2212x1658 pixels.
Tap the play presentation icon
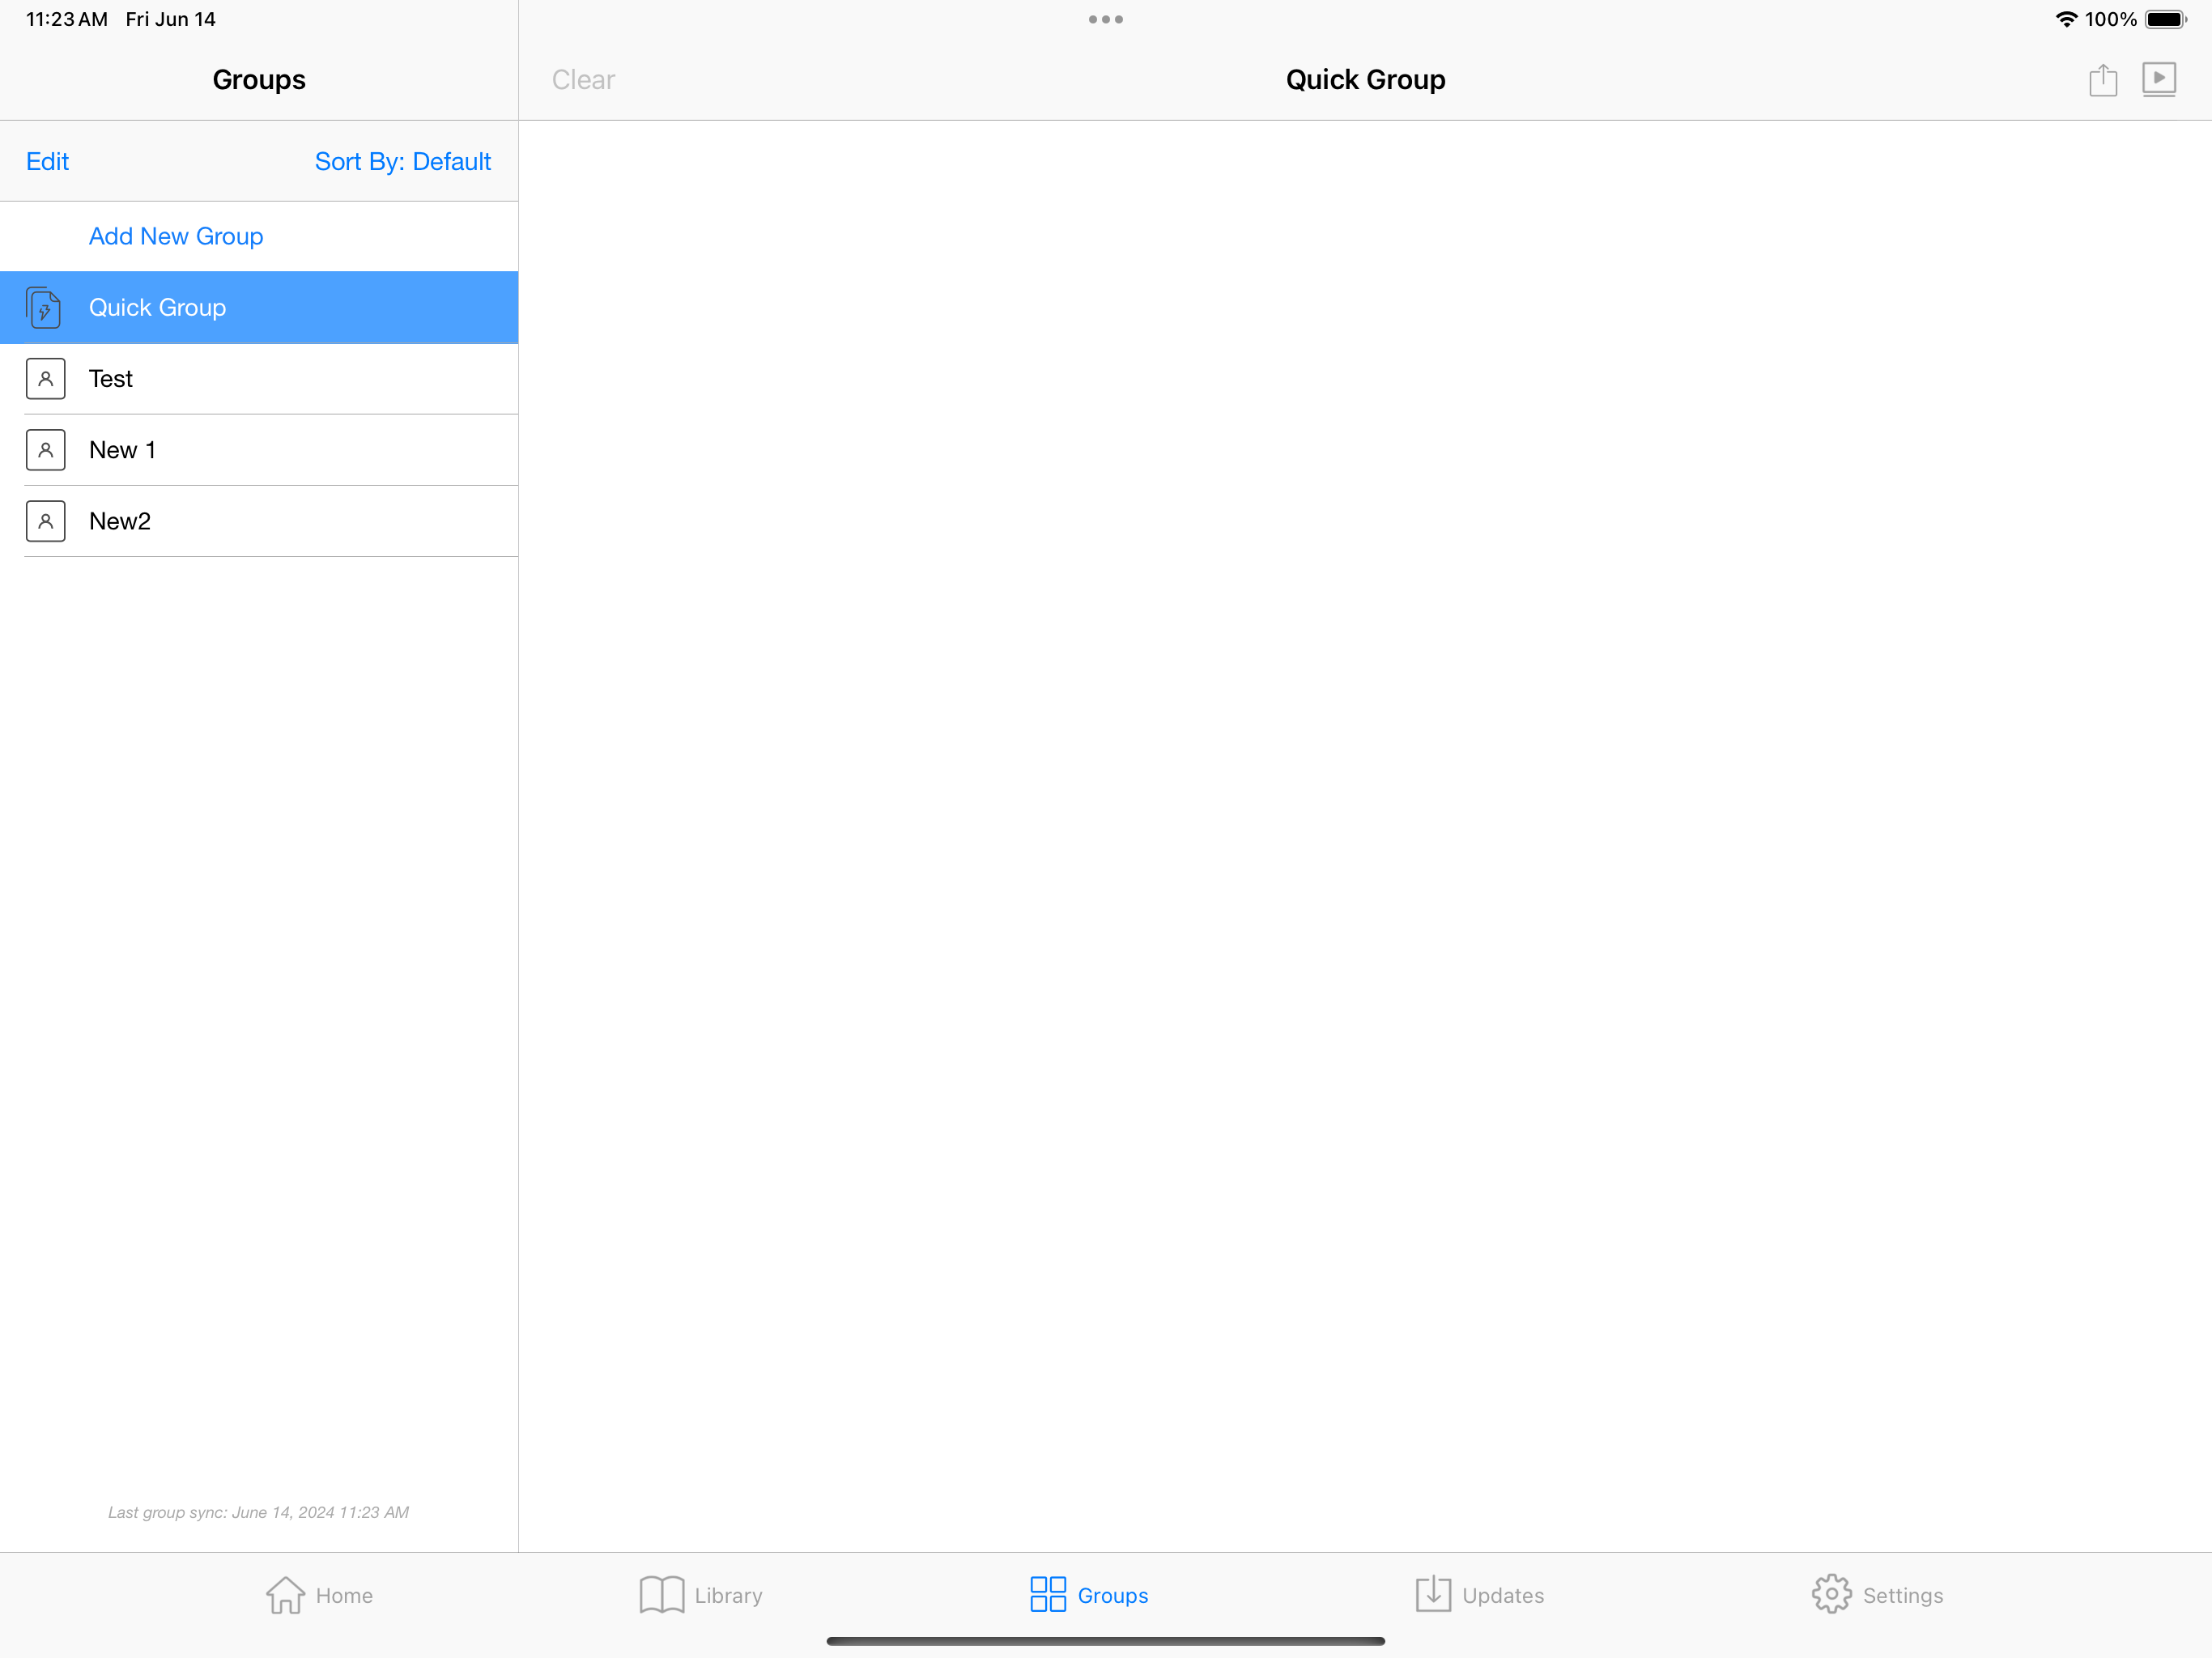[2159, 79]
